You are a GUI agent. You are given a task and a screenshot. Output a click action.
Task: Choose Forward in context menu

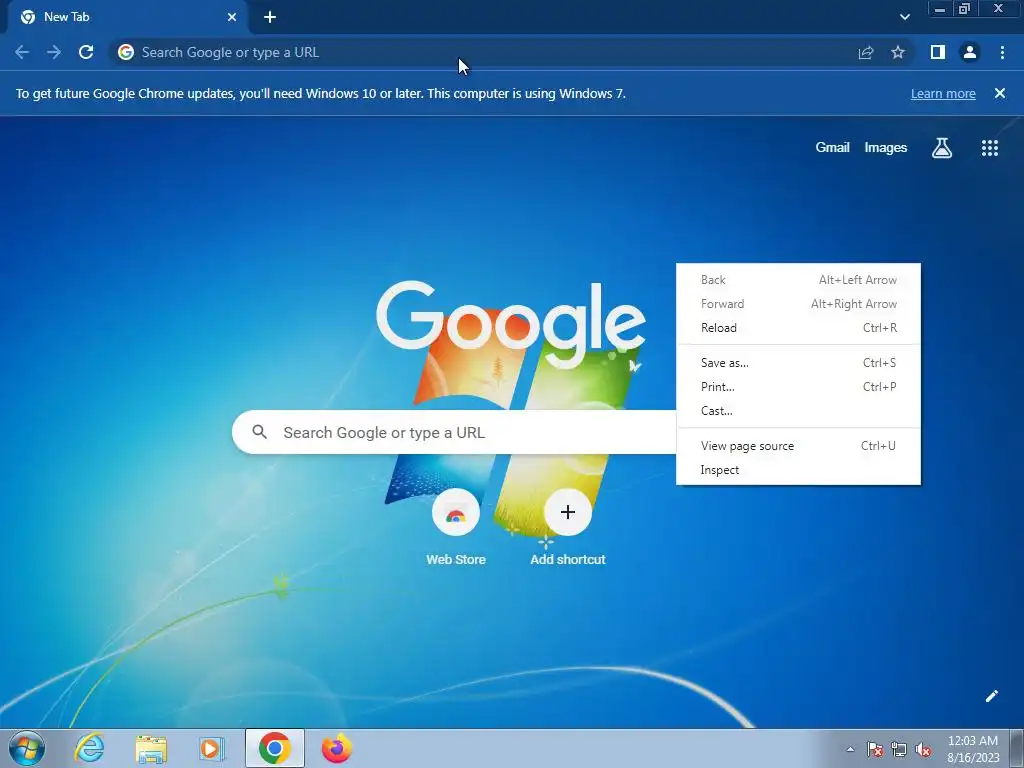point(798,304)
